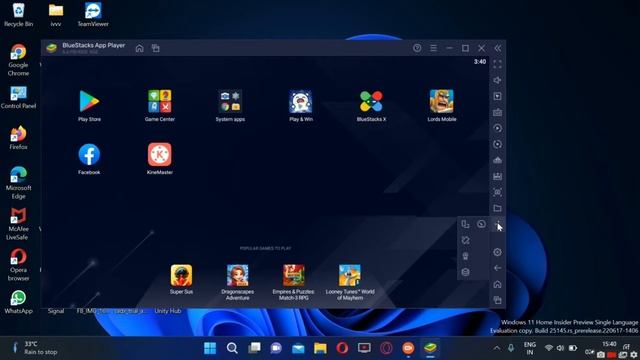Open the System apps folder
Image resolution: width=640 pixels, height=360 pixels.
pyautogui.click(x=230, y=102)
